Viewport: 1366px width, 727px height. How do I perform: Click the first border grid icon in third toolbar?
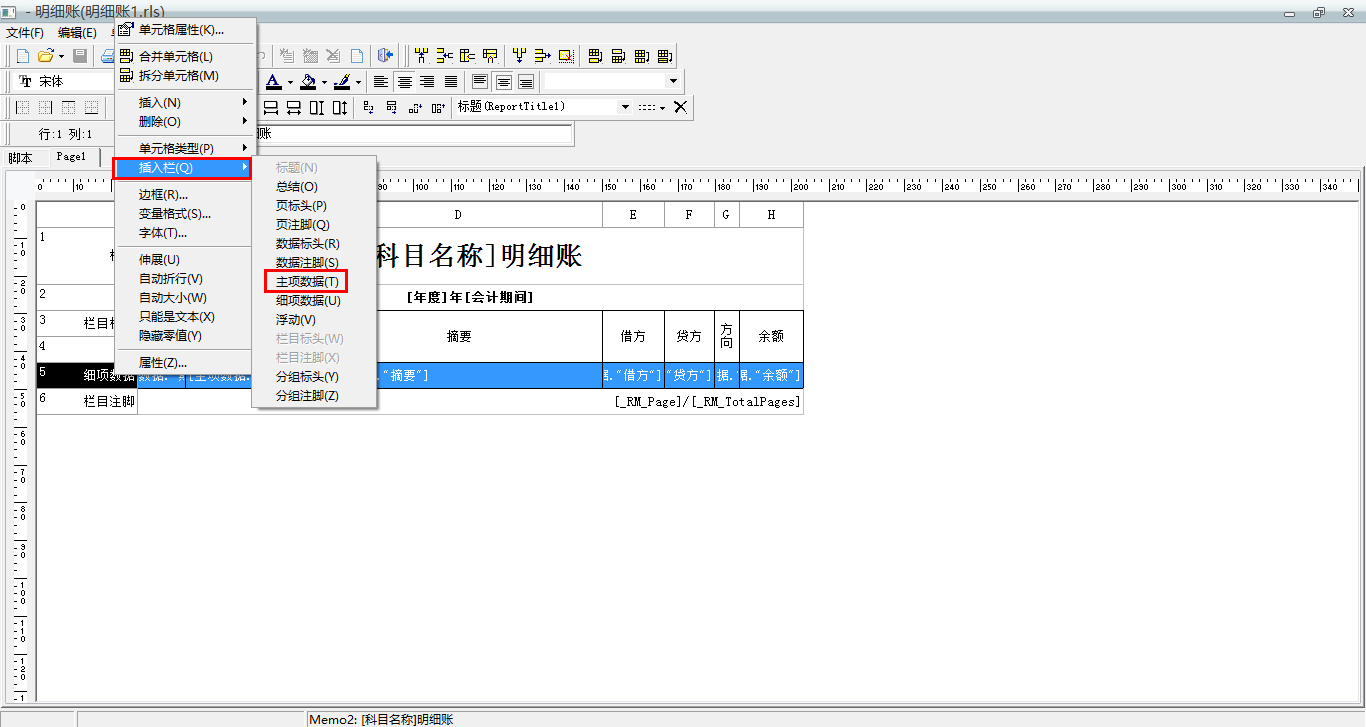(24, 107)
